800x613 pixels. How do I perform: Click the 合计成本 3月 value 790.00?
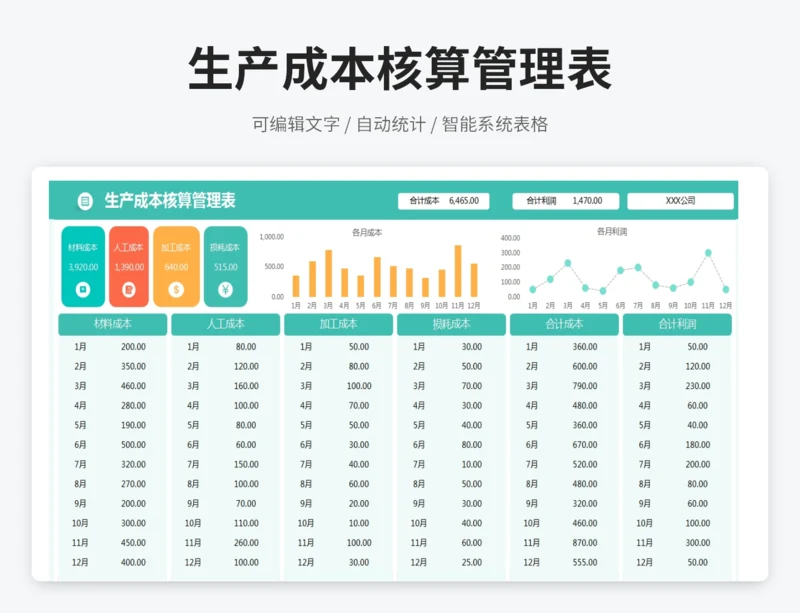pos(585,386)
